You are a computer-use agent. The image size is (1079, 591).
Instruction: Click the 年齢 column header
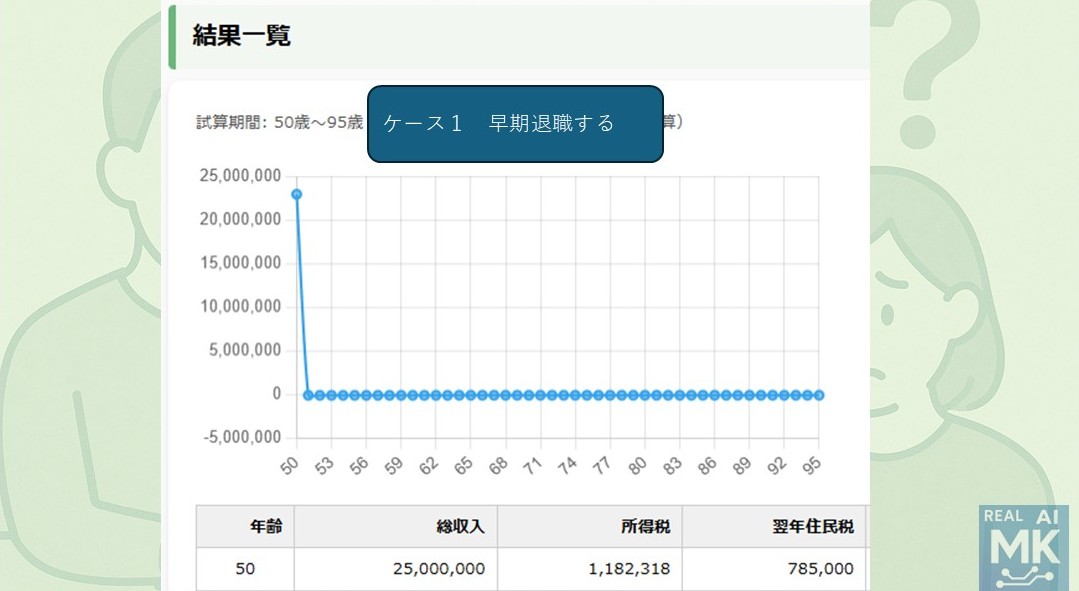coord(265,527)
